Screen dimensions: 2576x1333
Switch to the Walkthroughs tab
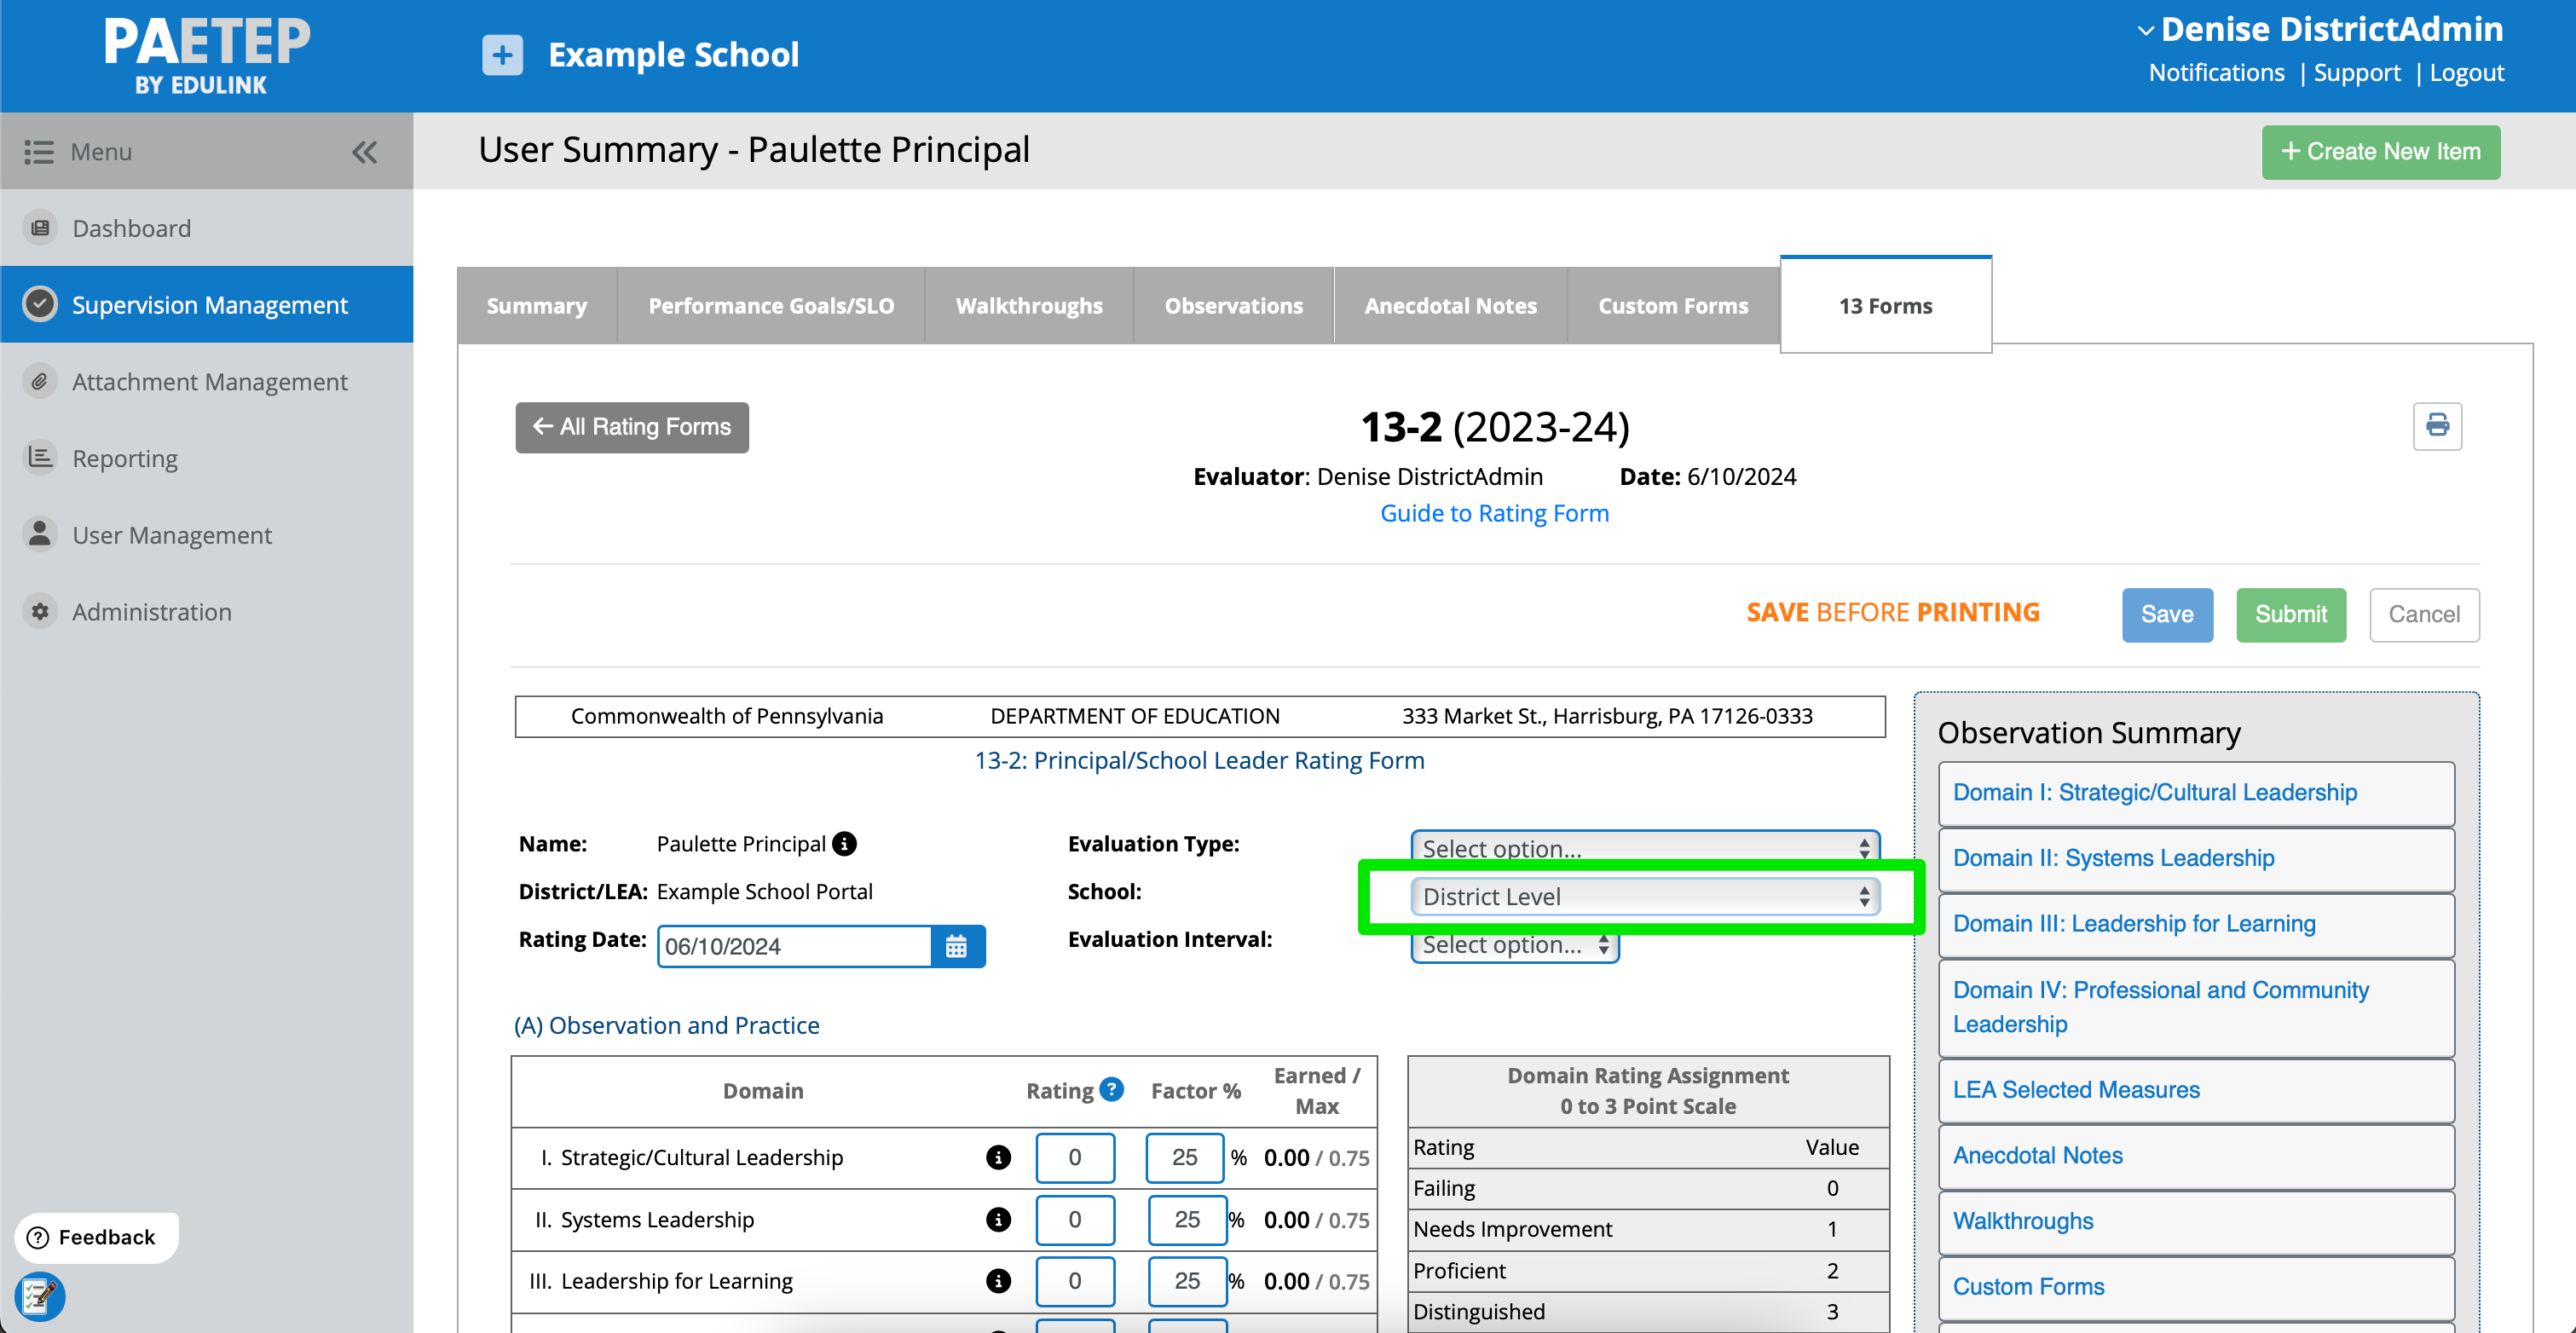point(1028,306)
